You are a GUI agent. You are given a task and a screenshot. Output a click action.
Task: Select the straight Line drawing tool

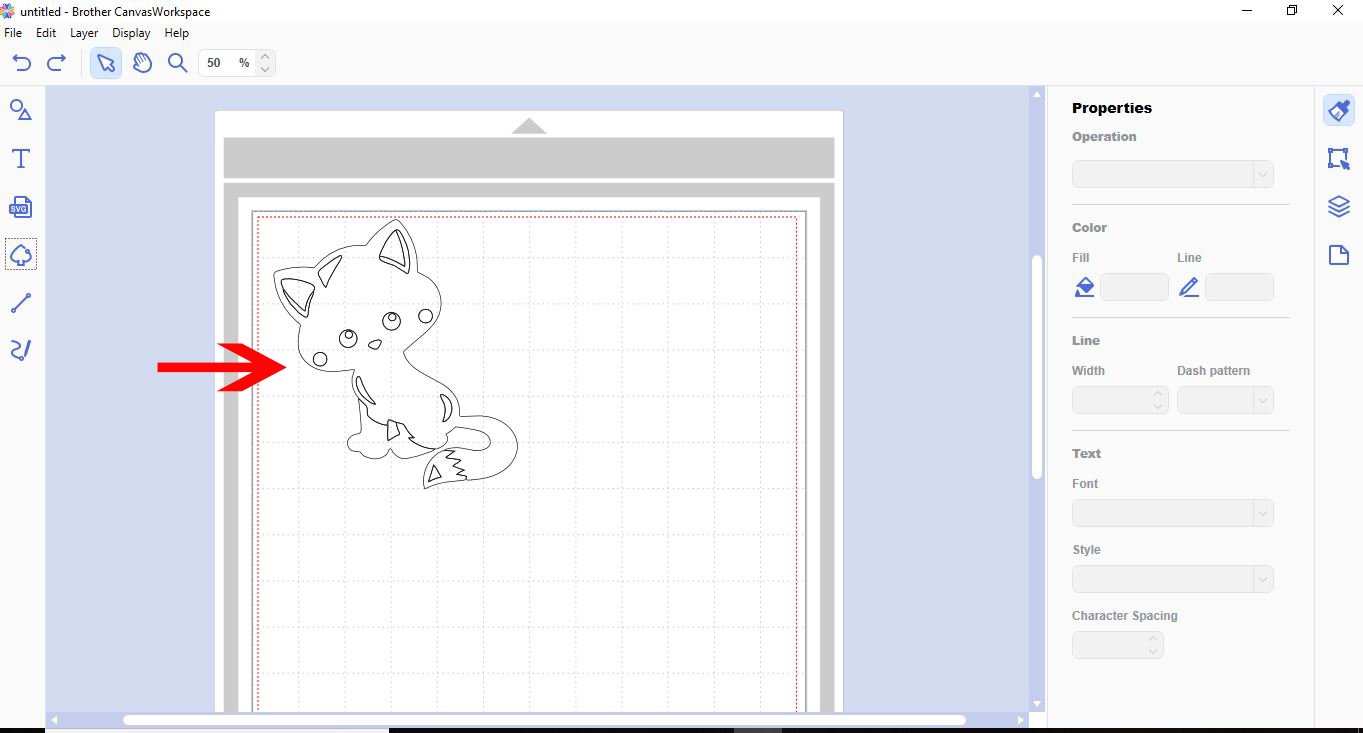[21, 303]
